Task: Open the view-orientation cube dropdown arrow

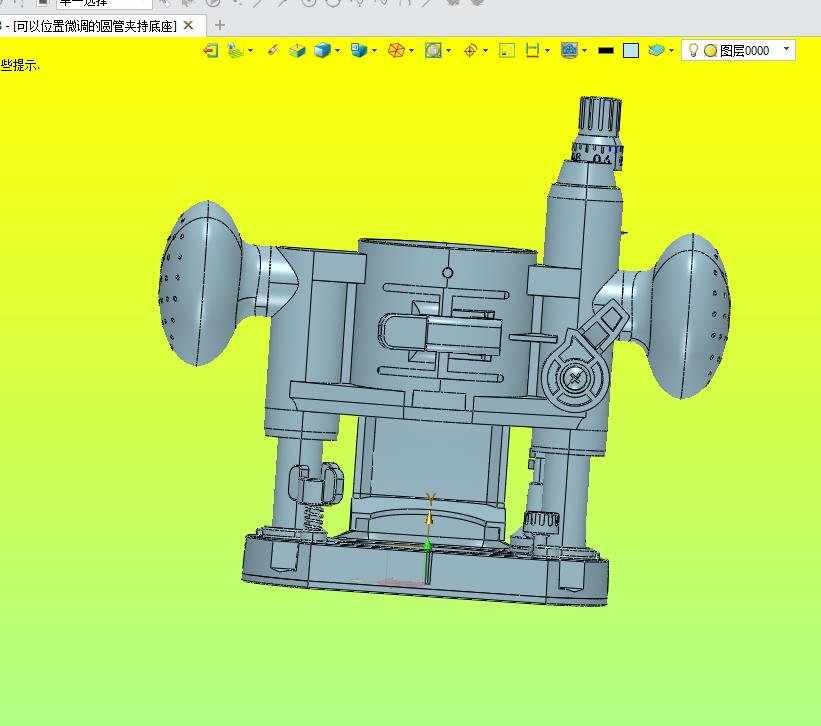Action: point(374,51)
